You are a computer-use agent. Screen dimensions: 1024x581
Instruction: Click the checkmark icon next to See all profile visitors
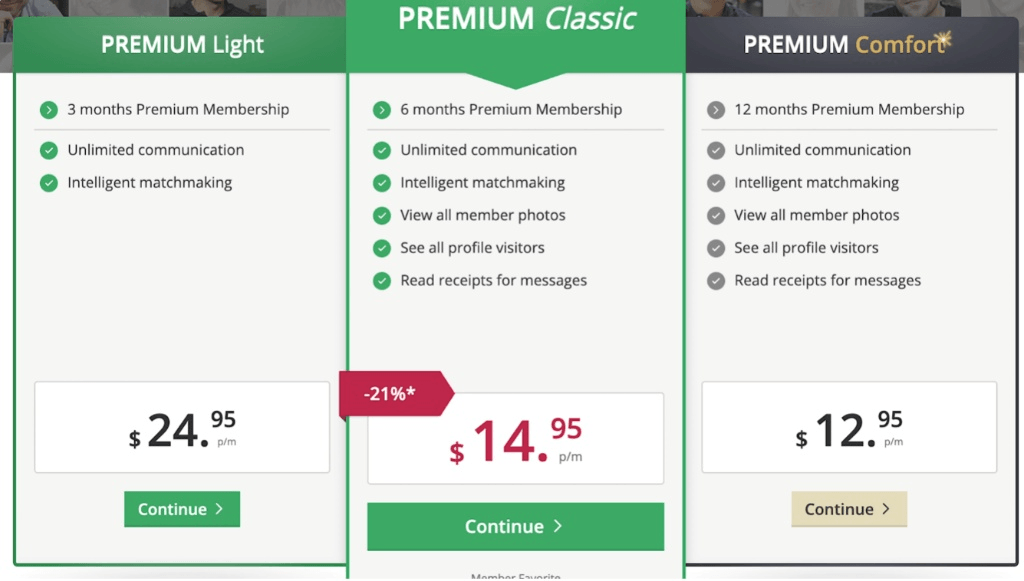pyautogui.click(x=381, y=248)
